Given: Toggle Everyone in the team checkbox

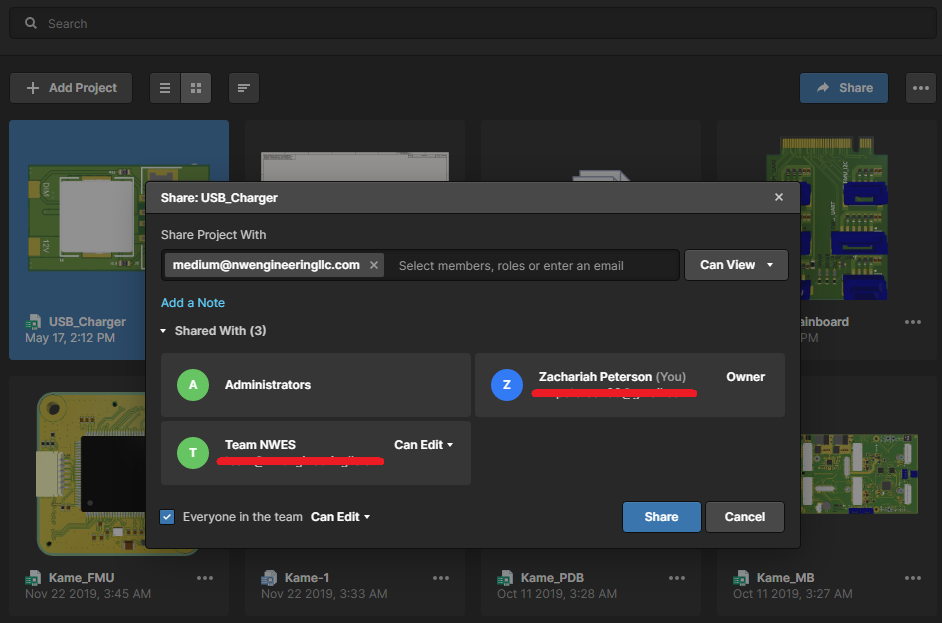Looking at the screenshot, I should pyautogui.click(x=167, y=517).
